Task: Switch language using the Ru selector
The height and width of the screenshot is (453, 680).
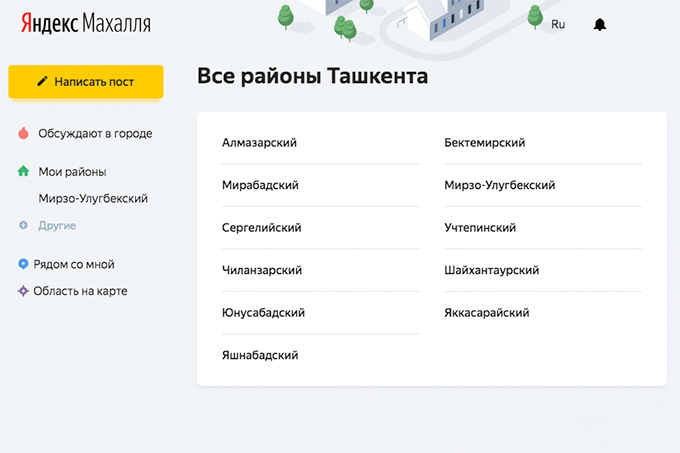Action: pyautogui.click(x=558, y=24)
